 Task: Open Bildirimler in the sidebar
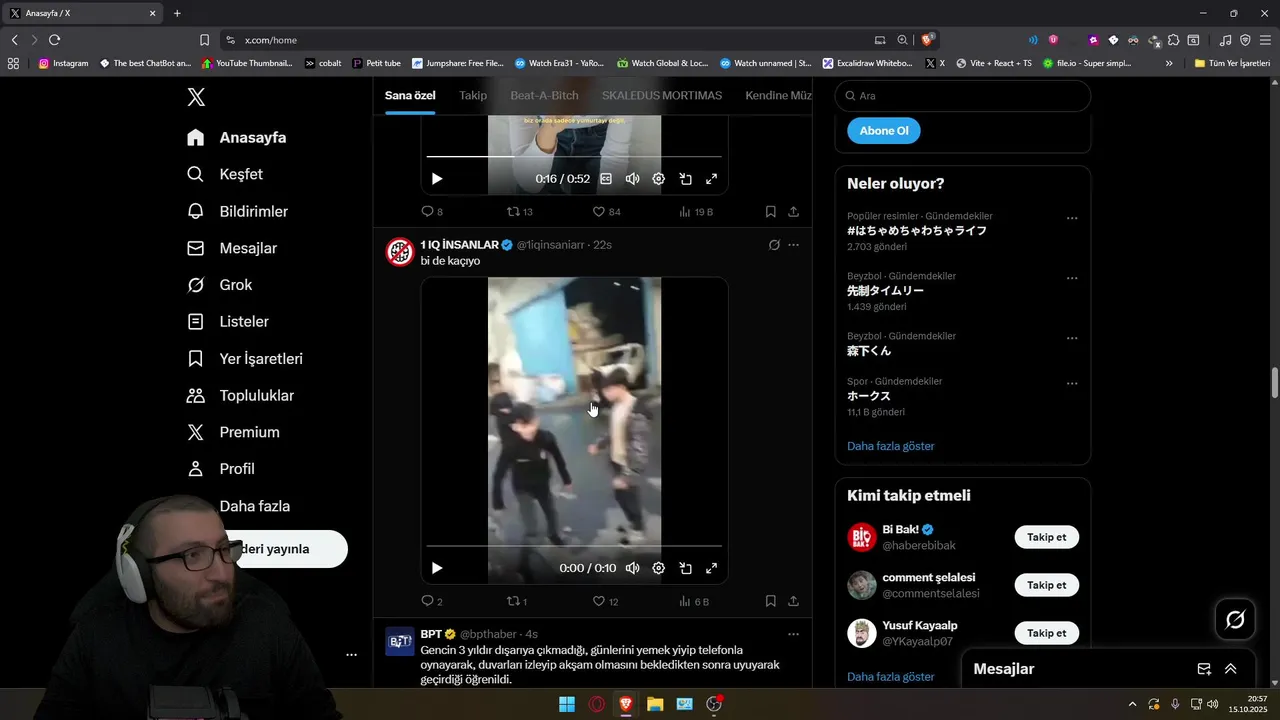coord(238,211)
